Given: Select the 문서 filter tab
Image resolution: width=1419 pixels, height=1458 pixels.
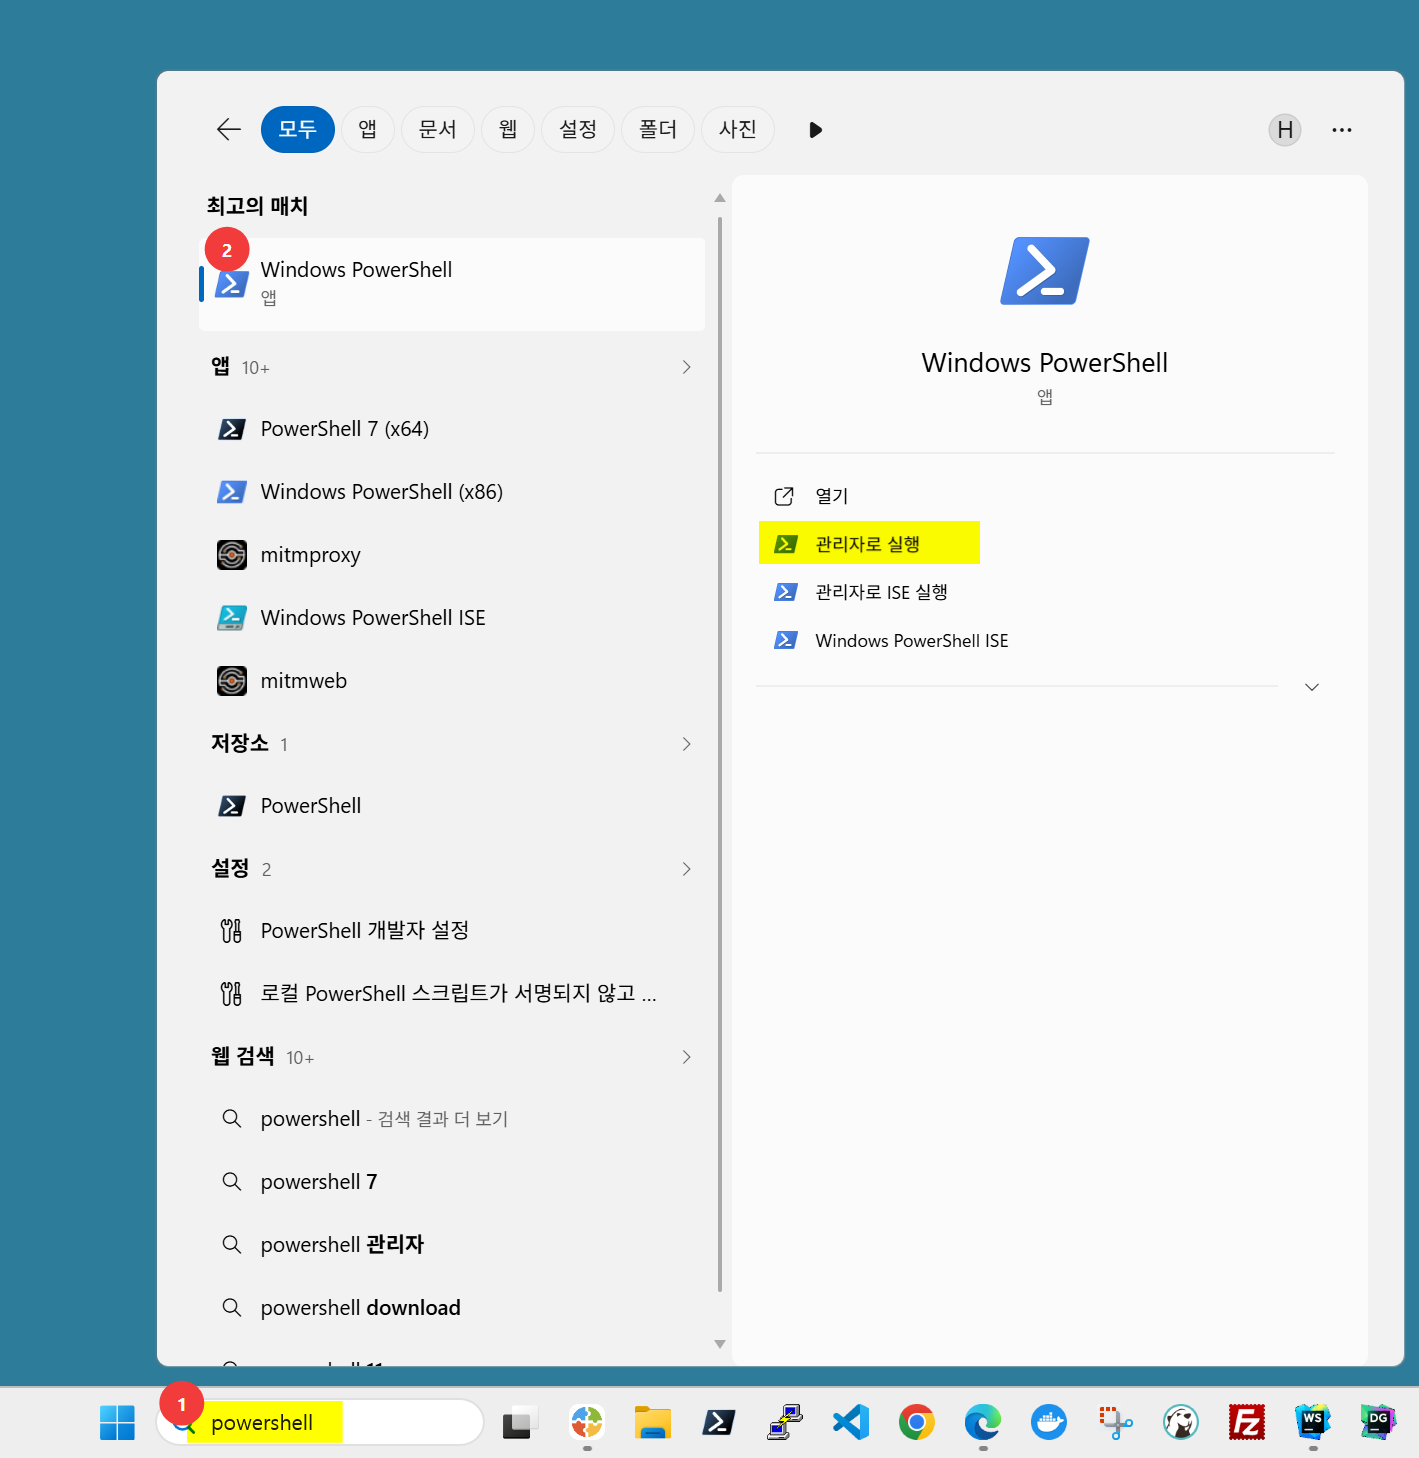Looking at the screenshot, I should pos(438,129).
